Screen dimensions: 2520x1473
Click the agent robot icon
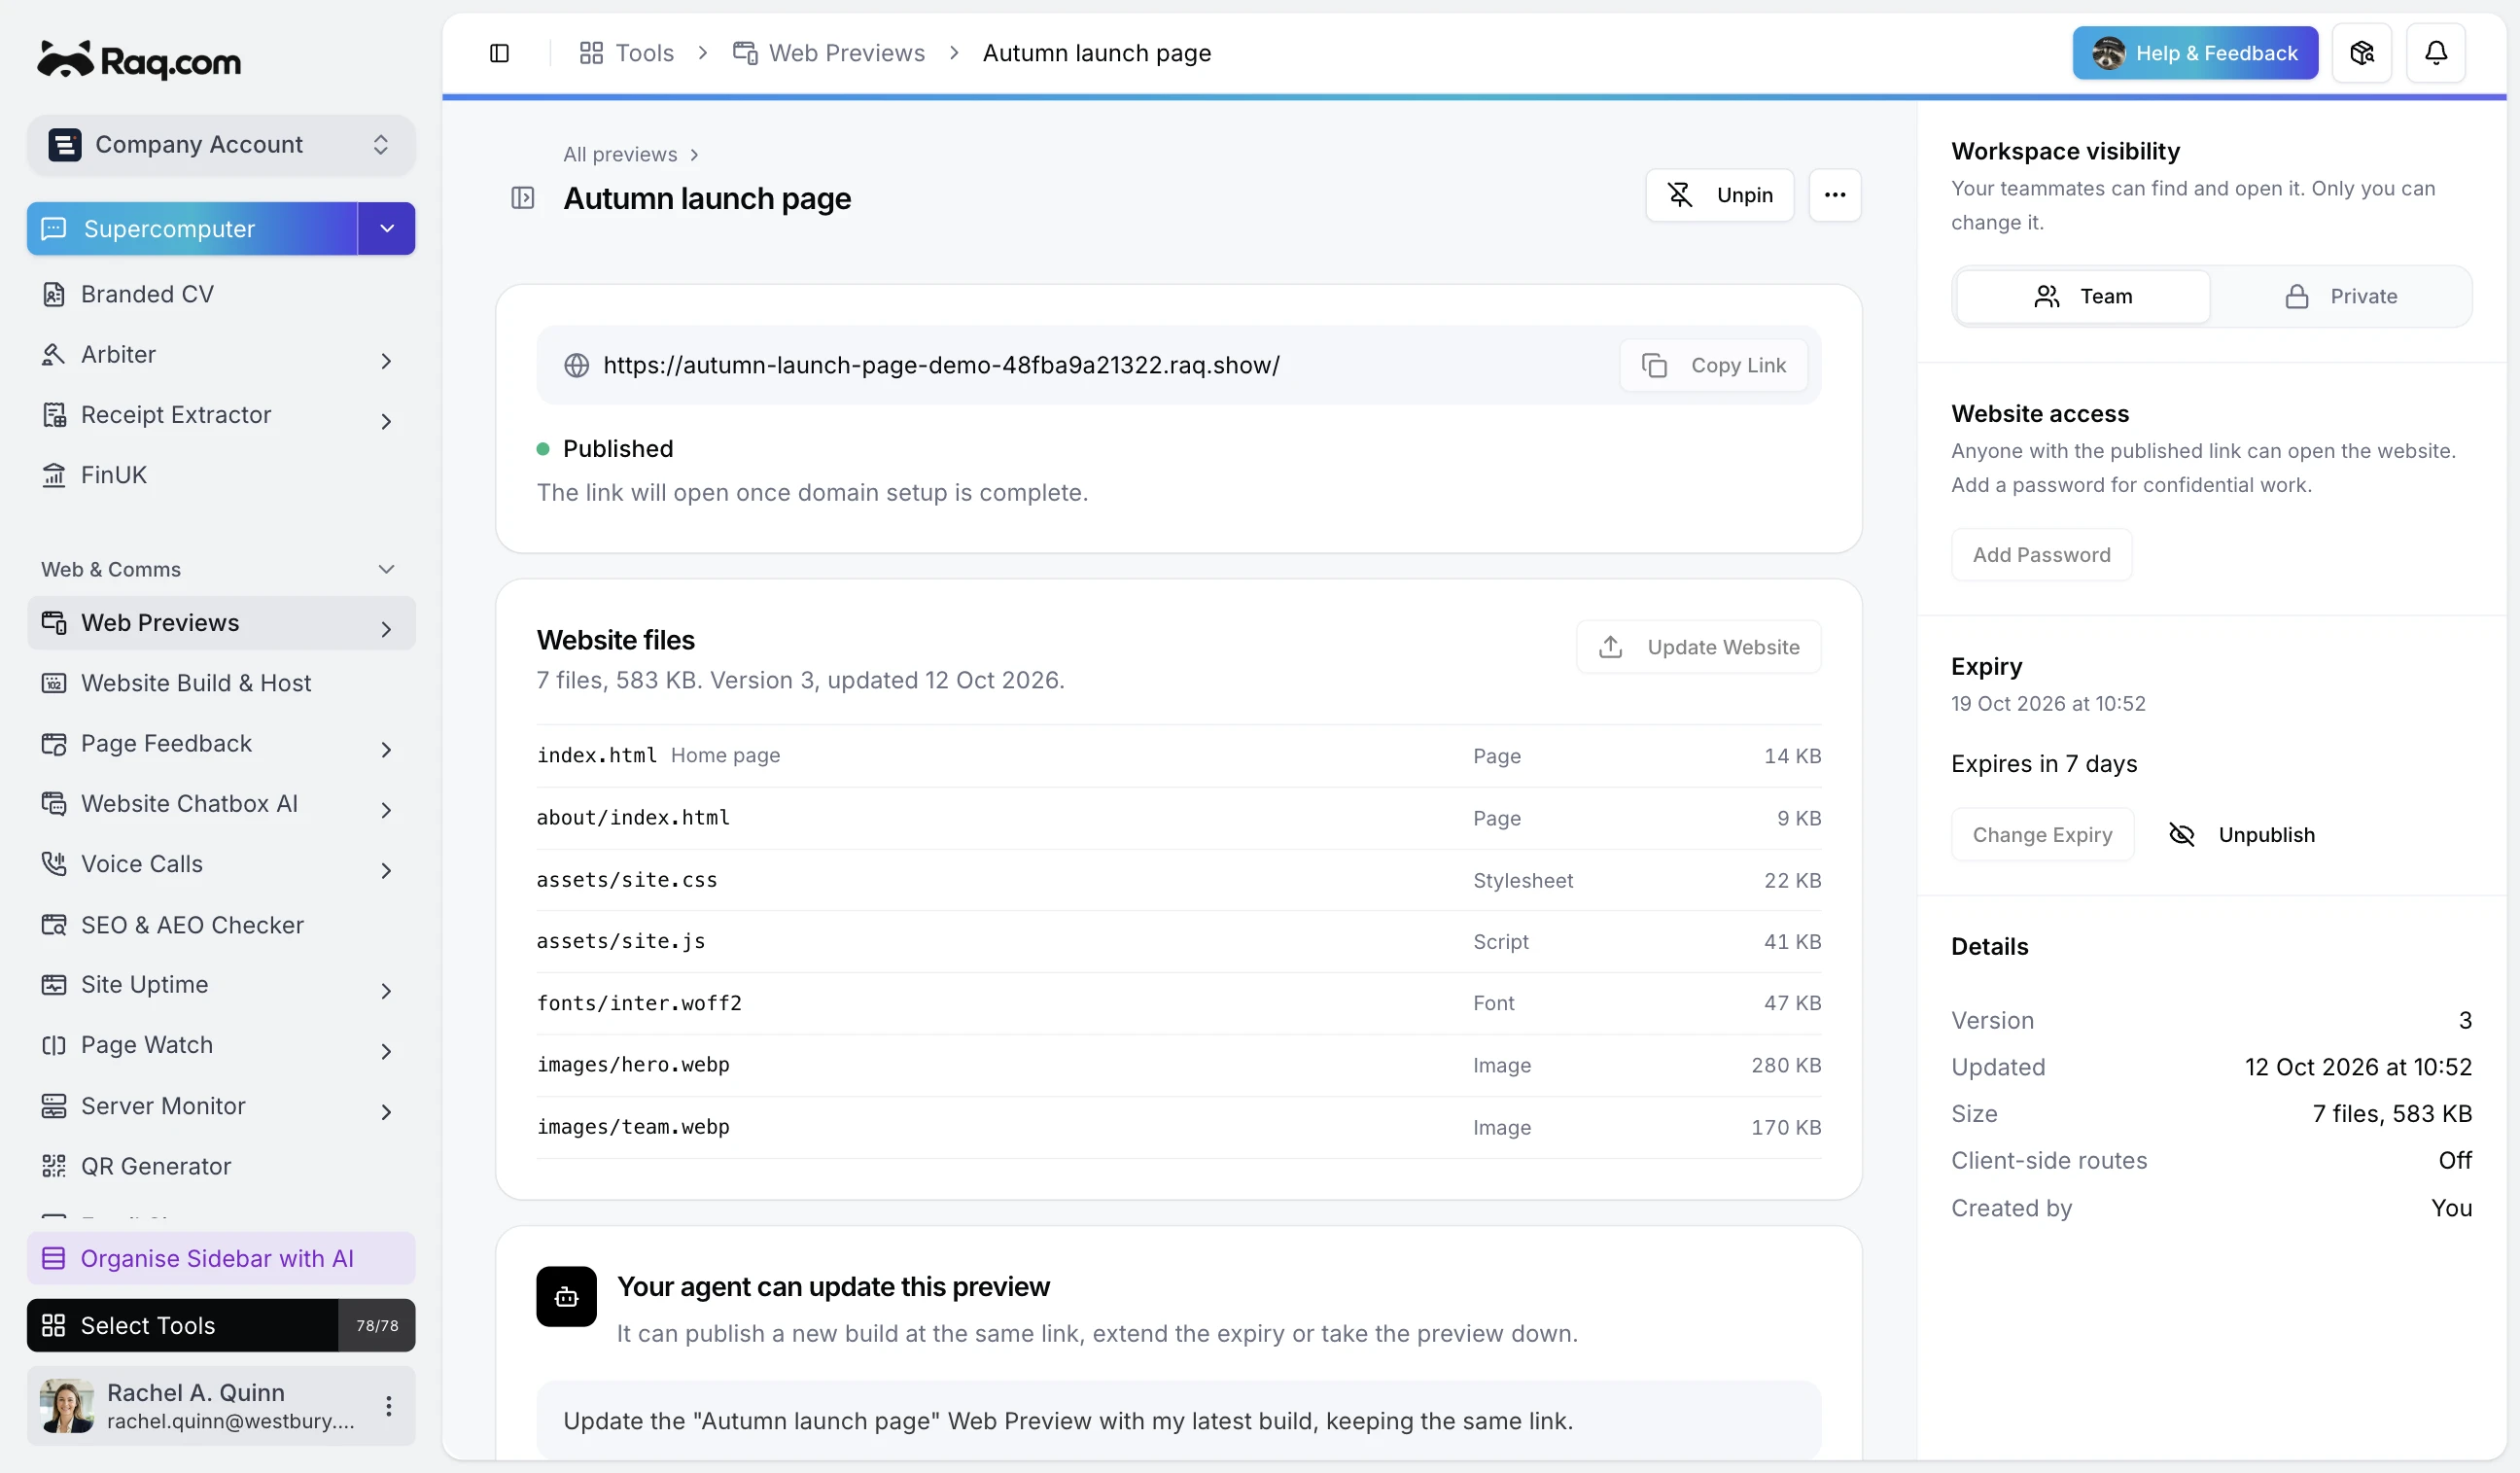566,1296
